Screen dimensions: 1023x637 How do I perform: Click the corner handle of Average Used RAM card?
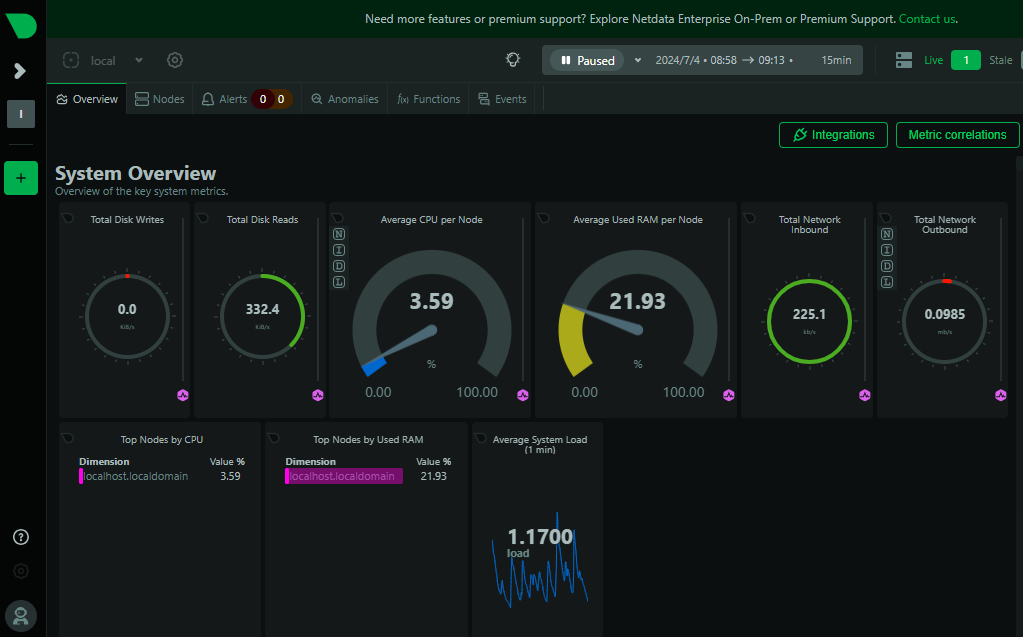pos(543,218)
